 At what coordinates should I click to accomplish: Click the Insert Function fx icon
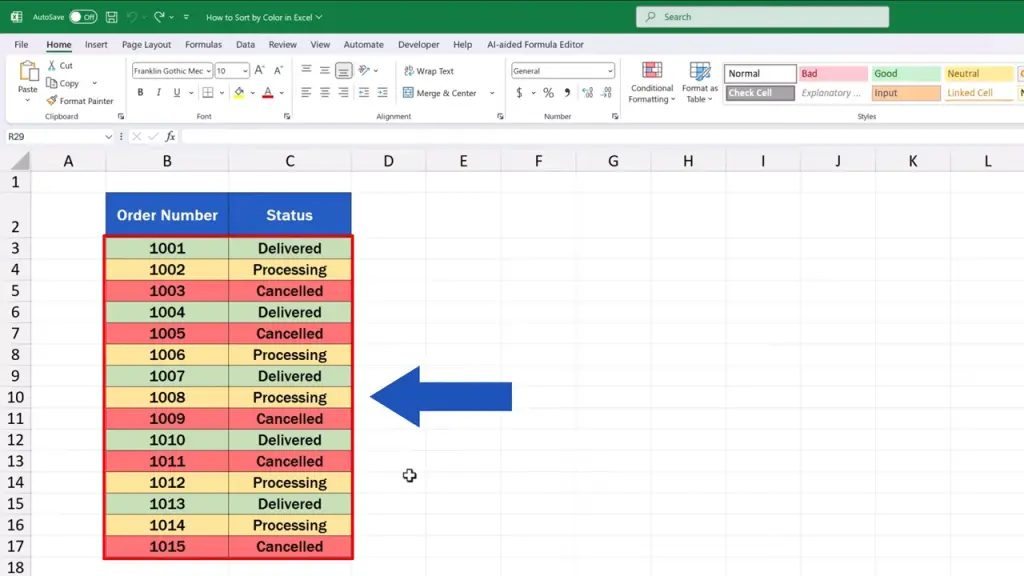click(170, 137)
